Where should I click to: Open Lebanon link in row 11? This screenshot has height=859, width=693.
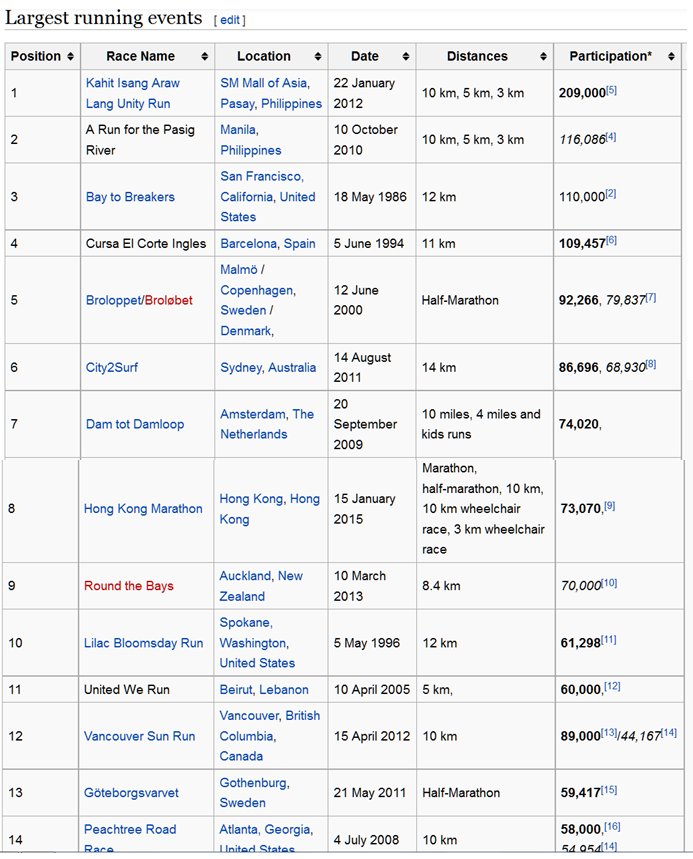point(284,690)
